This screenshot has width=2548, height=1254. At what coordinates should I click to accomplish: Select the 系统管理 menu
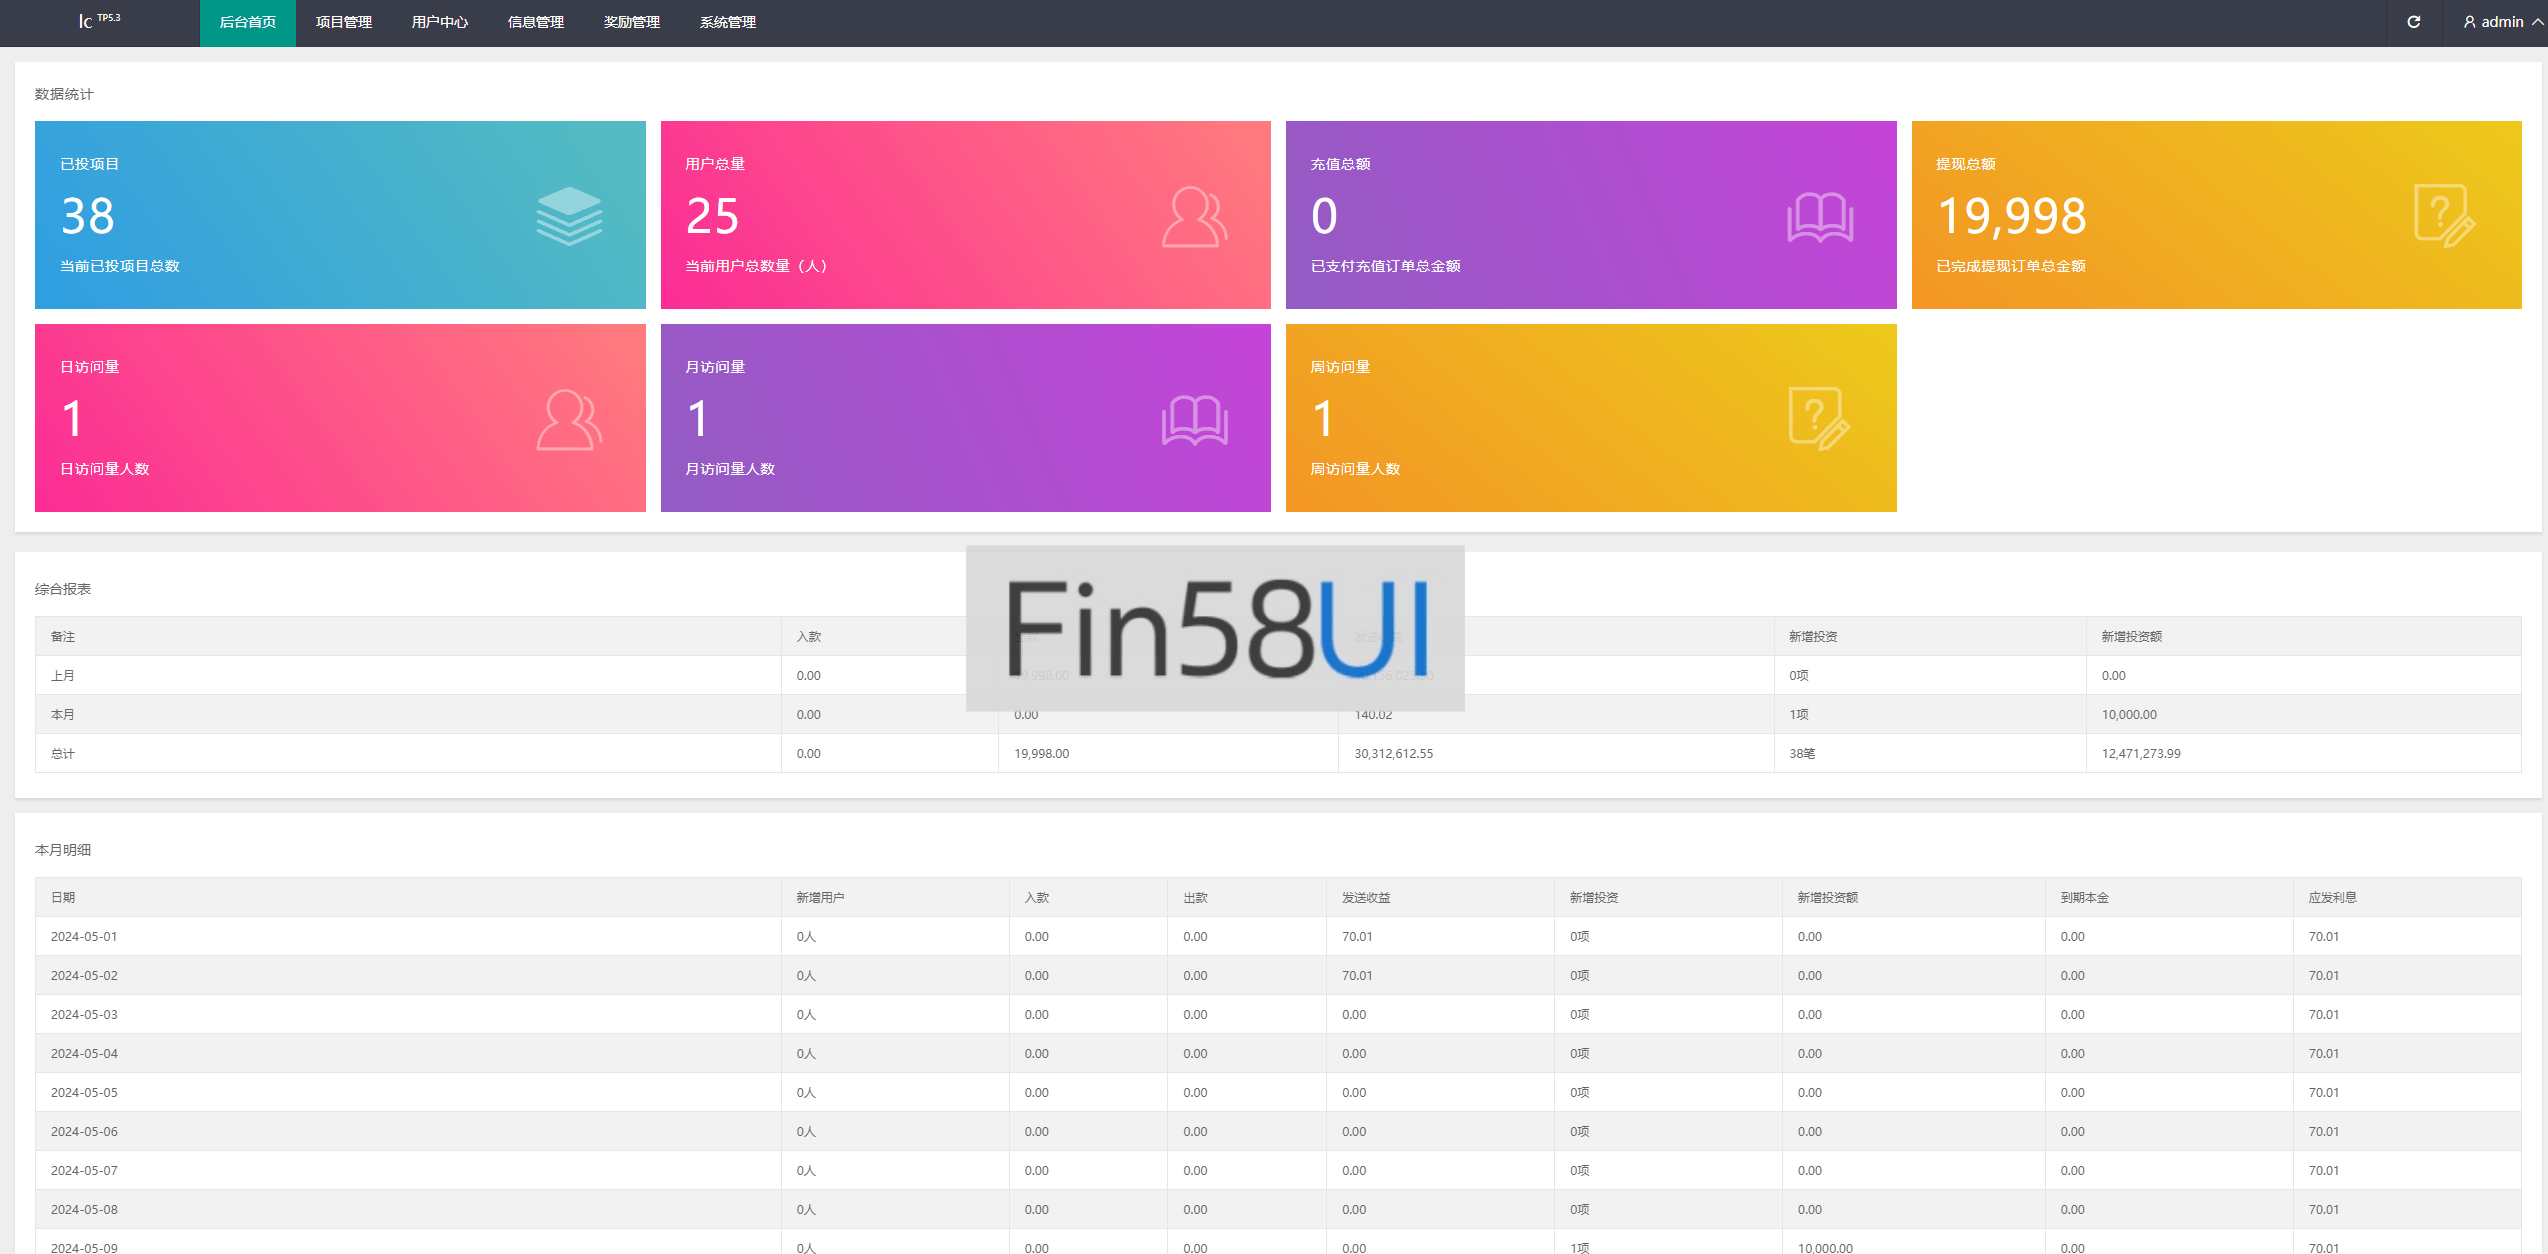727,22
